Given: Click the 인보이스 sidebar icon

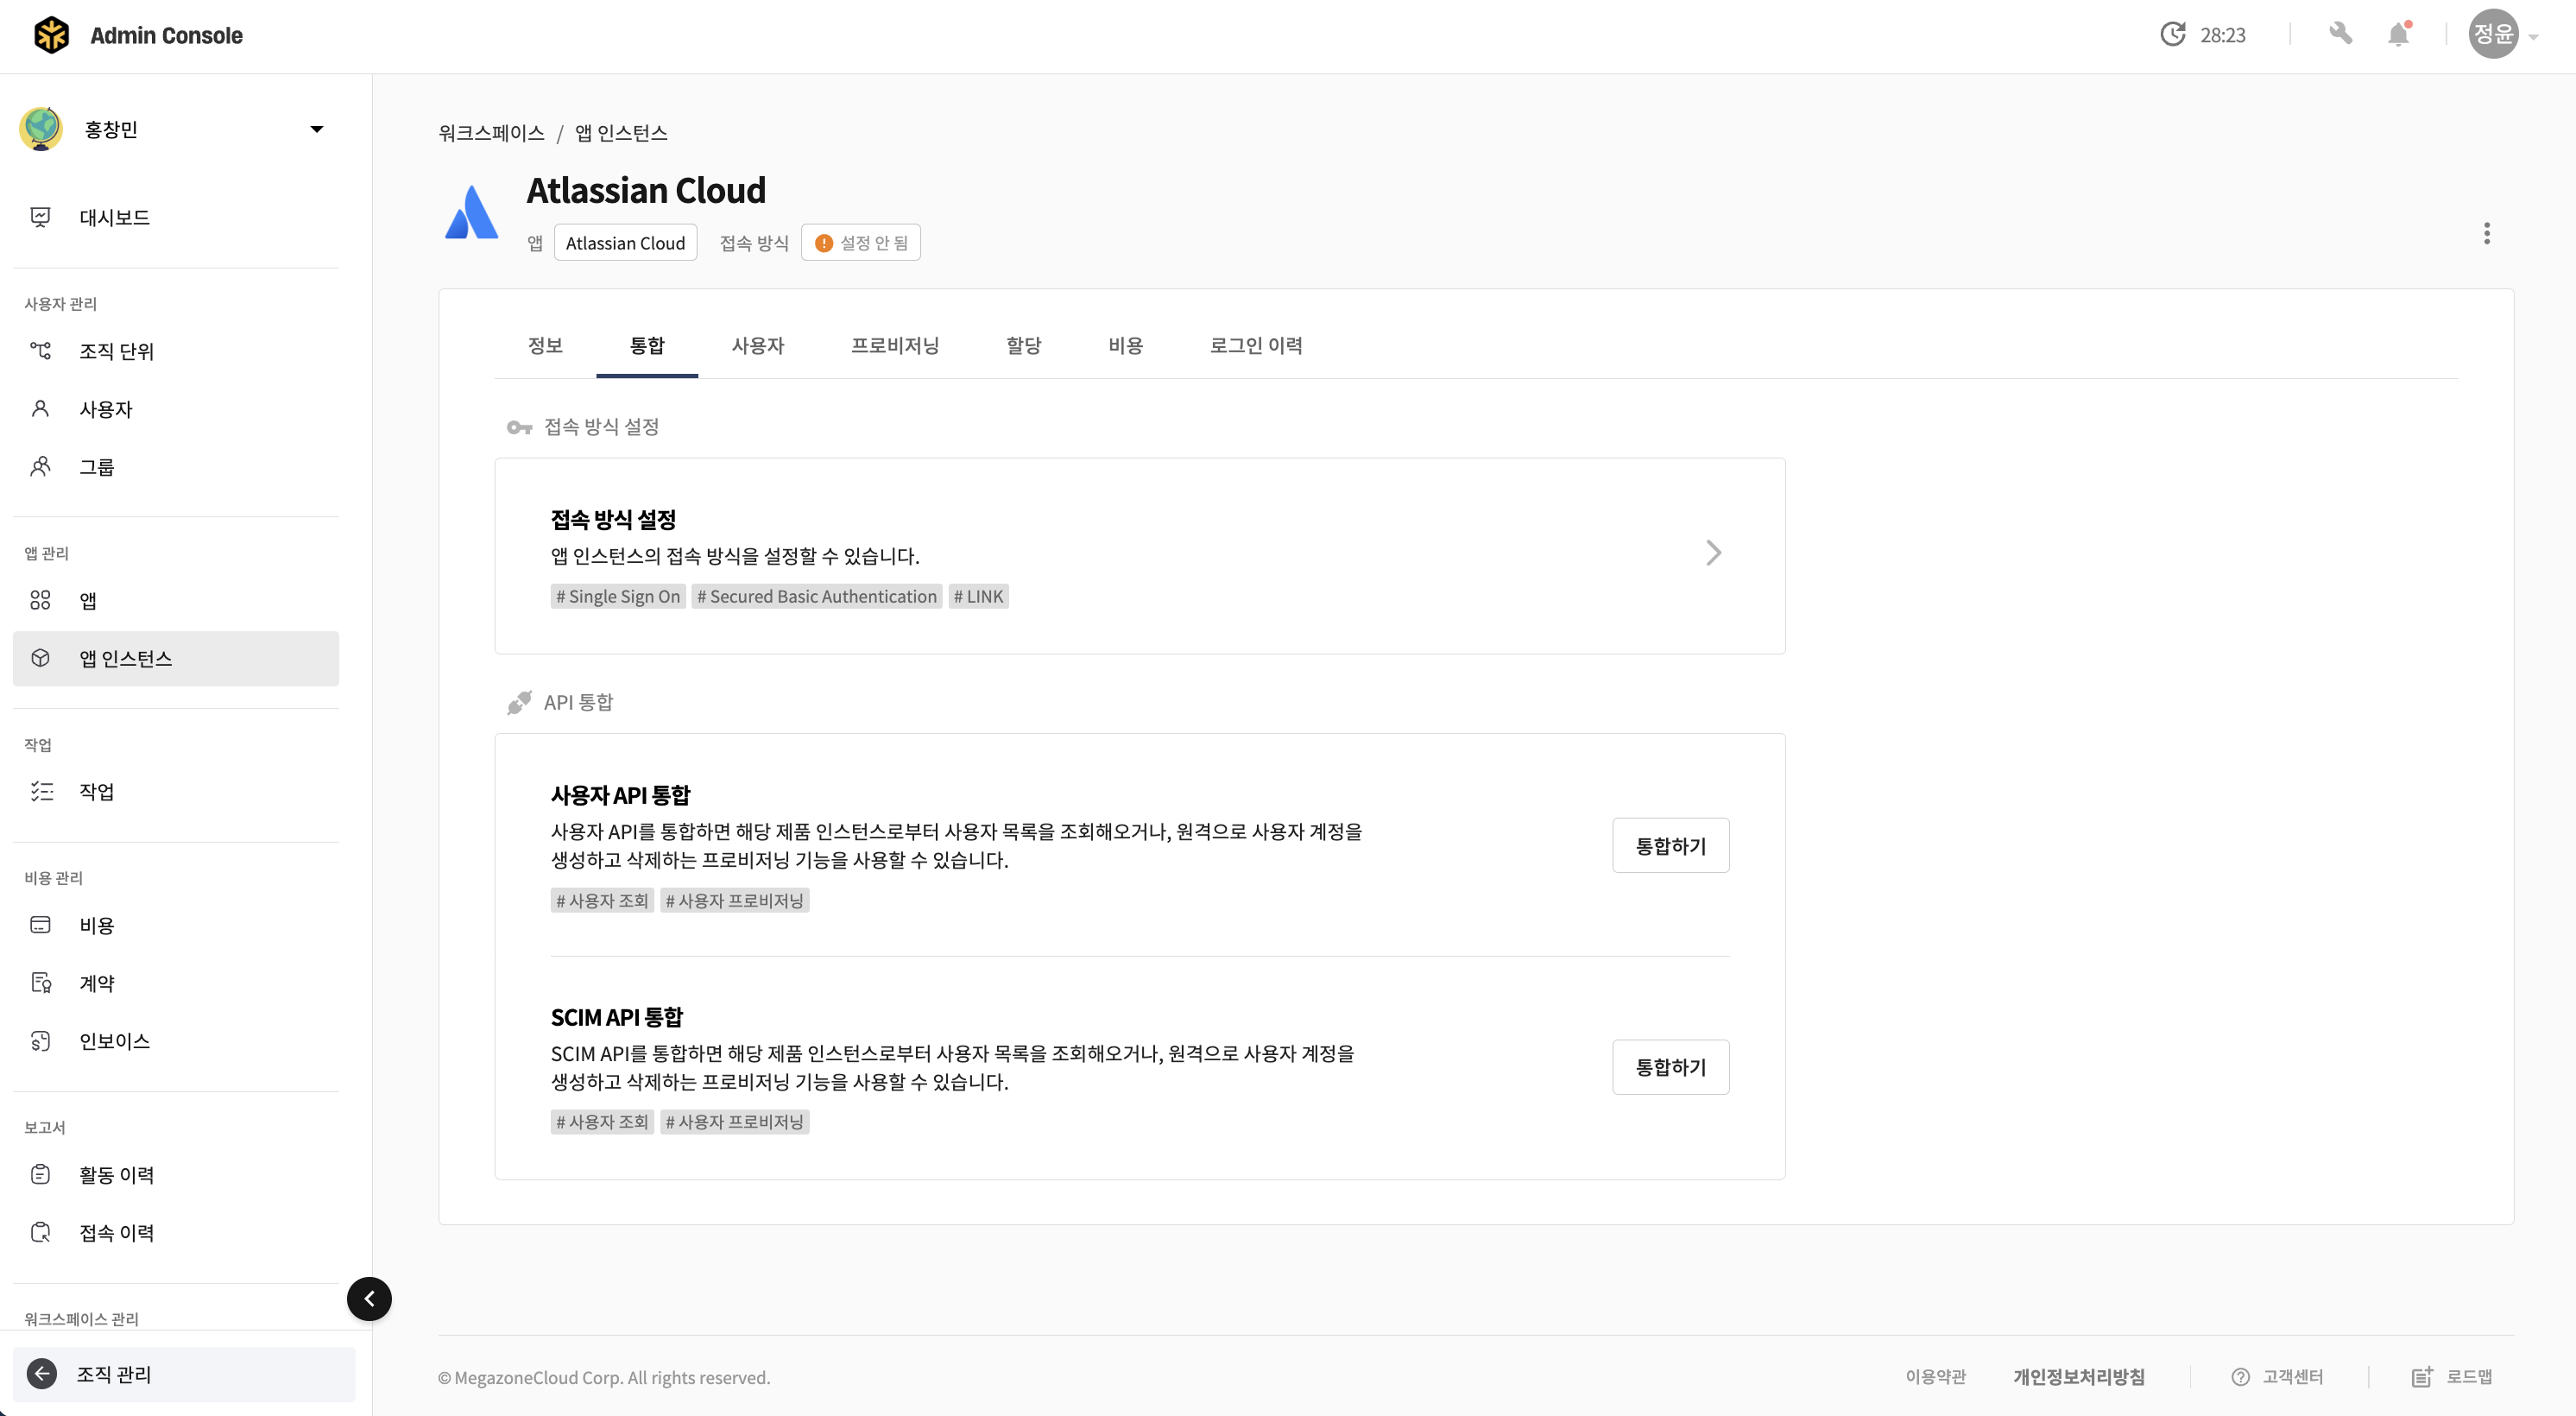Looking at the screenshot, I should 40,1041.
